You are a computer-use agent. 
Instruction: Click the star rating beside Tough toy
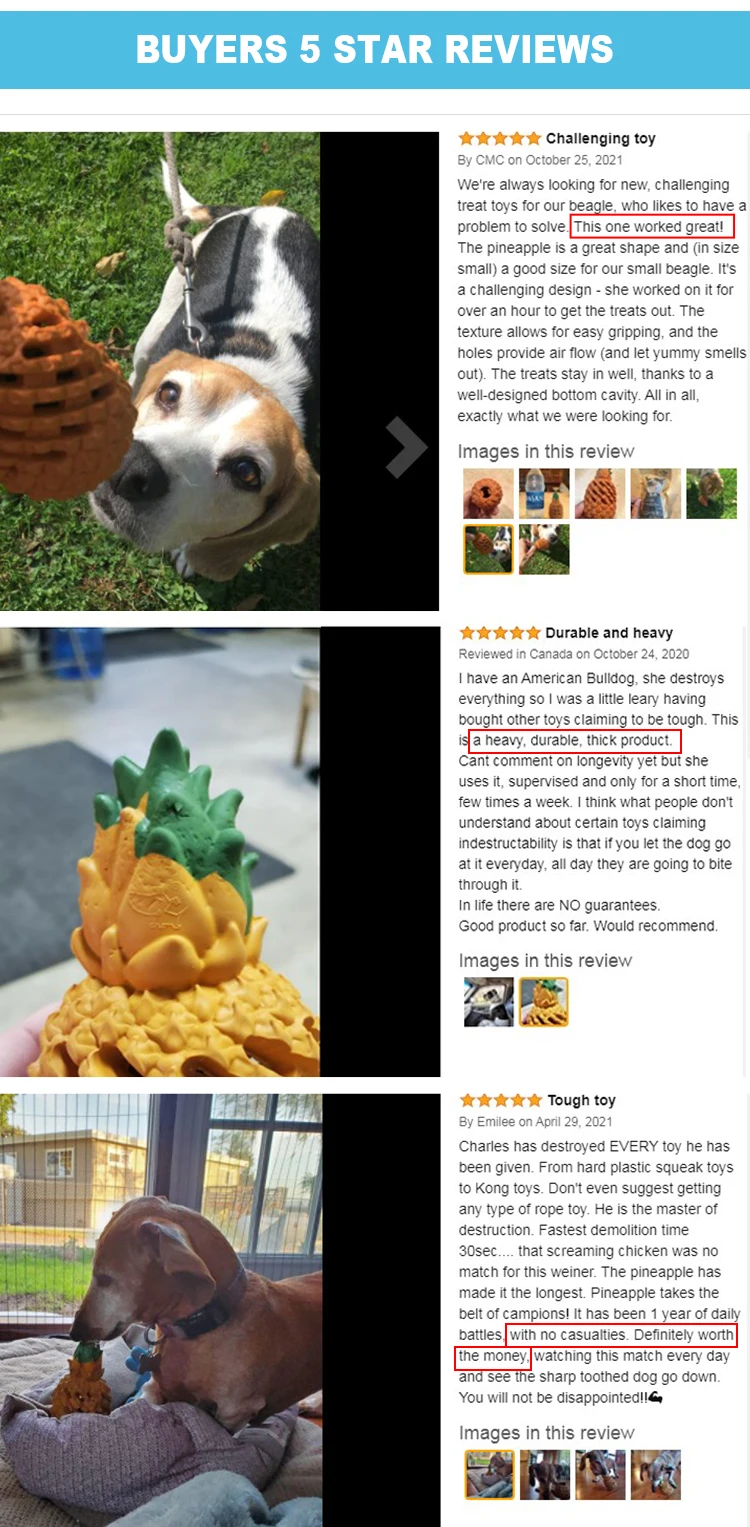click(500, 1100)
